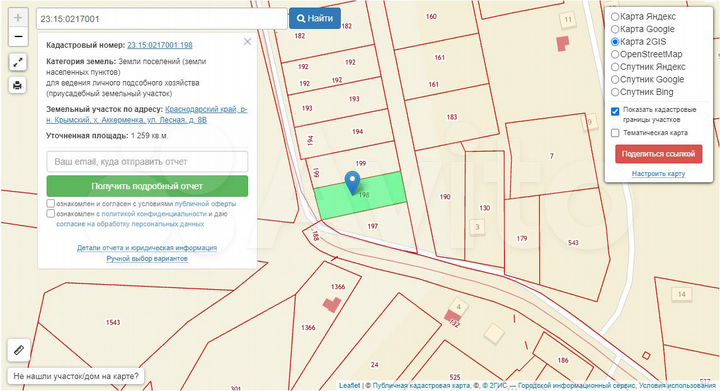Open Детали отчета и юридическая информация
The image size is (720, 391).
[147, 248]
